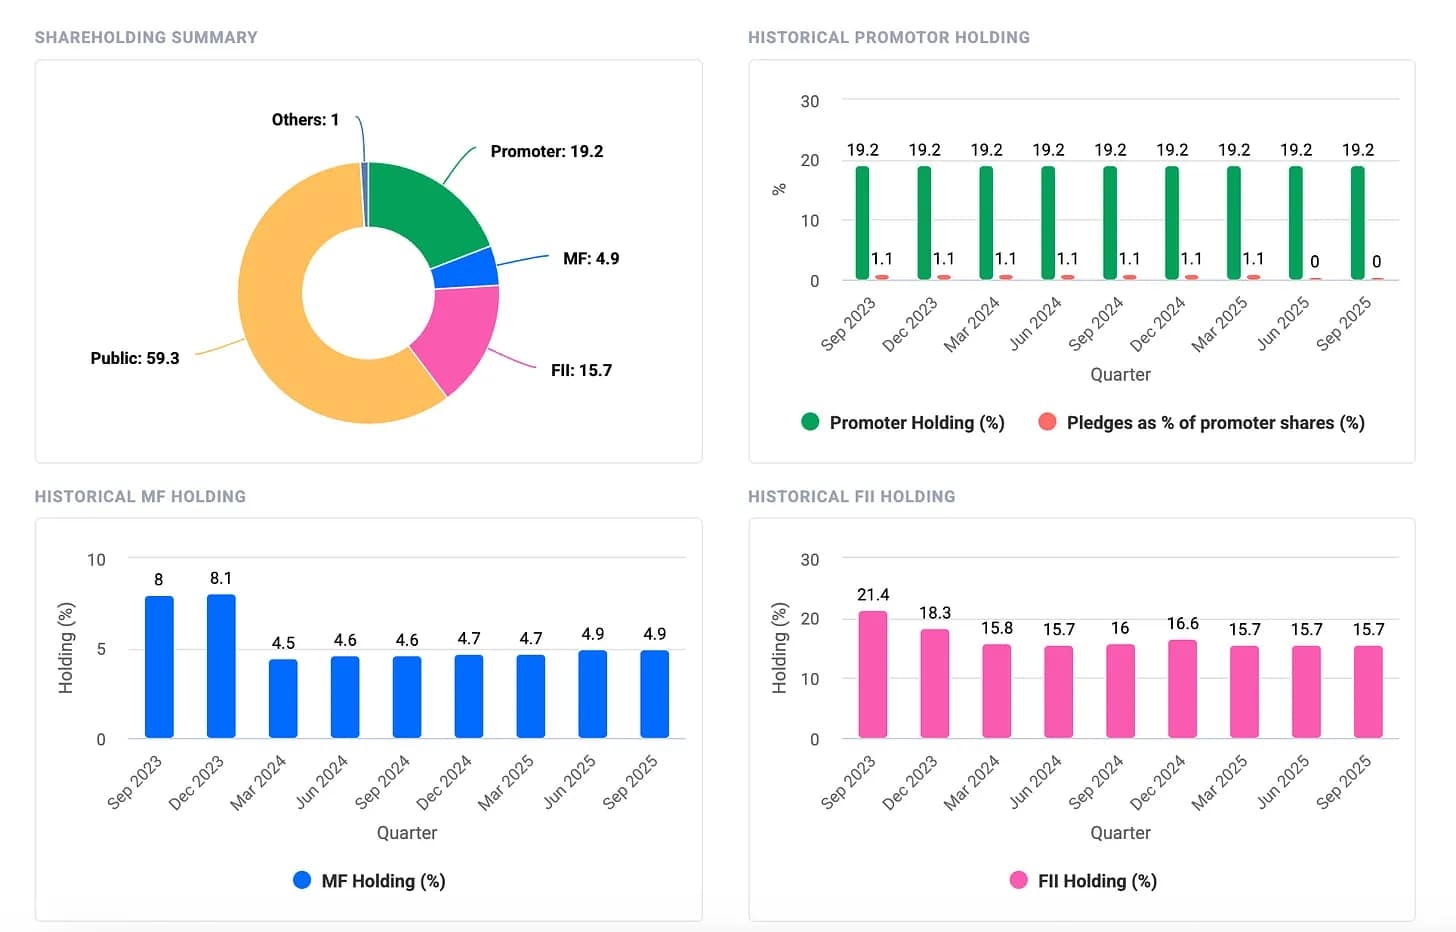Toggle the 'MF Holding (%)' legend label
Image resolution: width=1456 pixels, height=932 pixels.
[x=383, y=881]
